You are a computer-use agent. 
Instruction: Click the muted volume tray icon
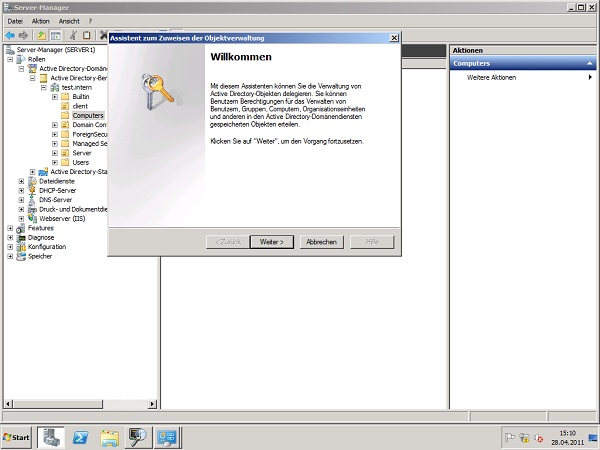(539, 437)
